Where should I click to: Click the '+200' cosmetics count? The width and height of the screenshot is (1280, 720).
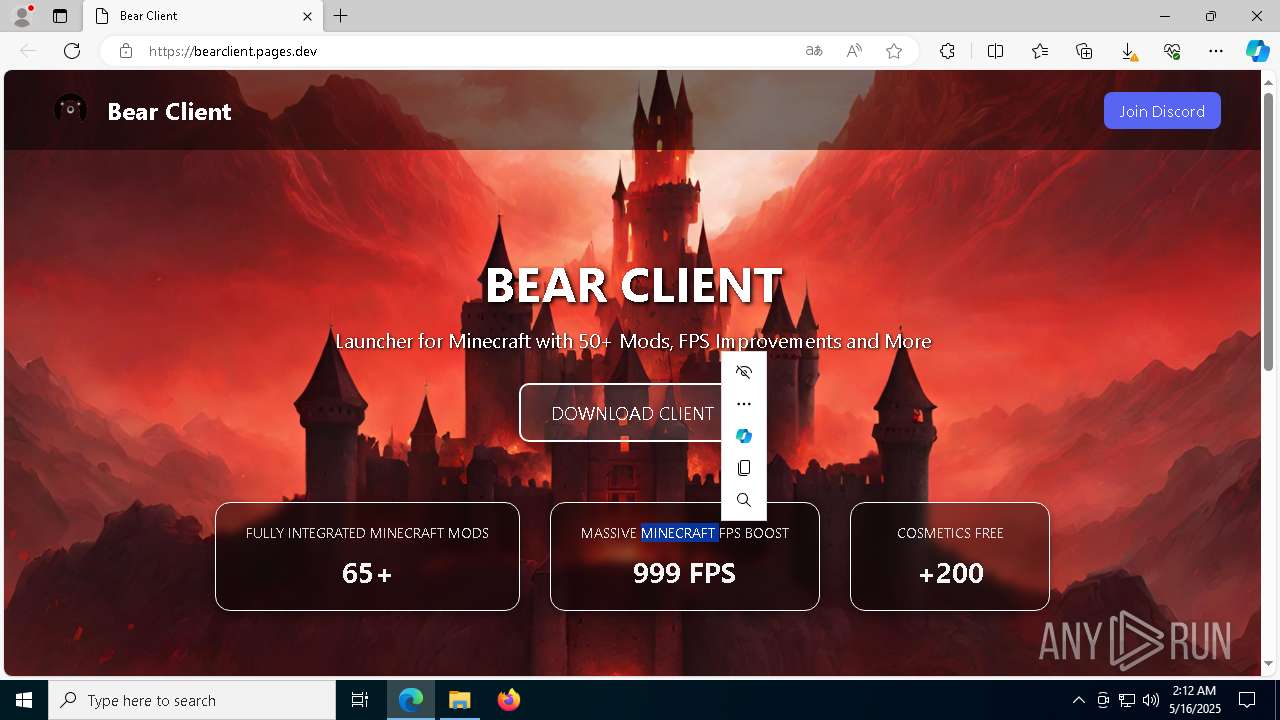pos(950,573)
